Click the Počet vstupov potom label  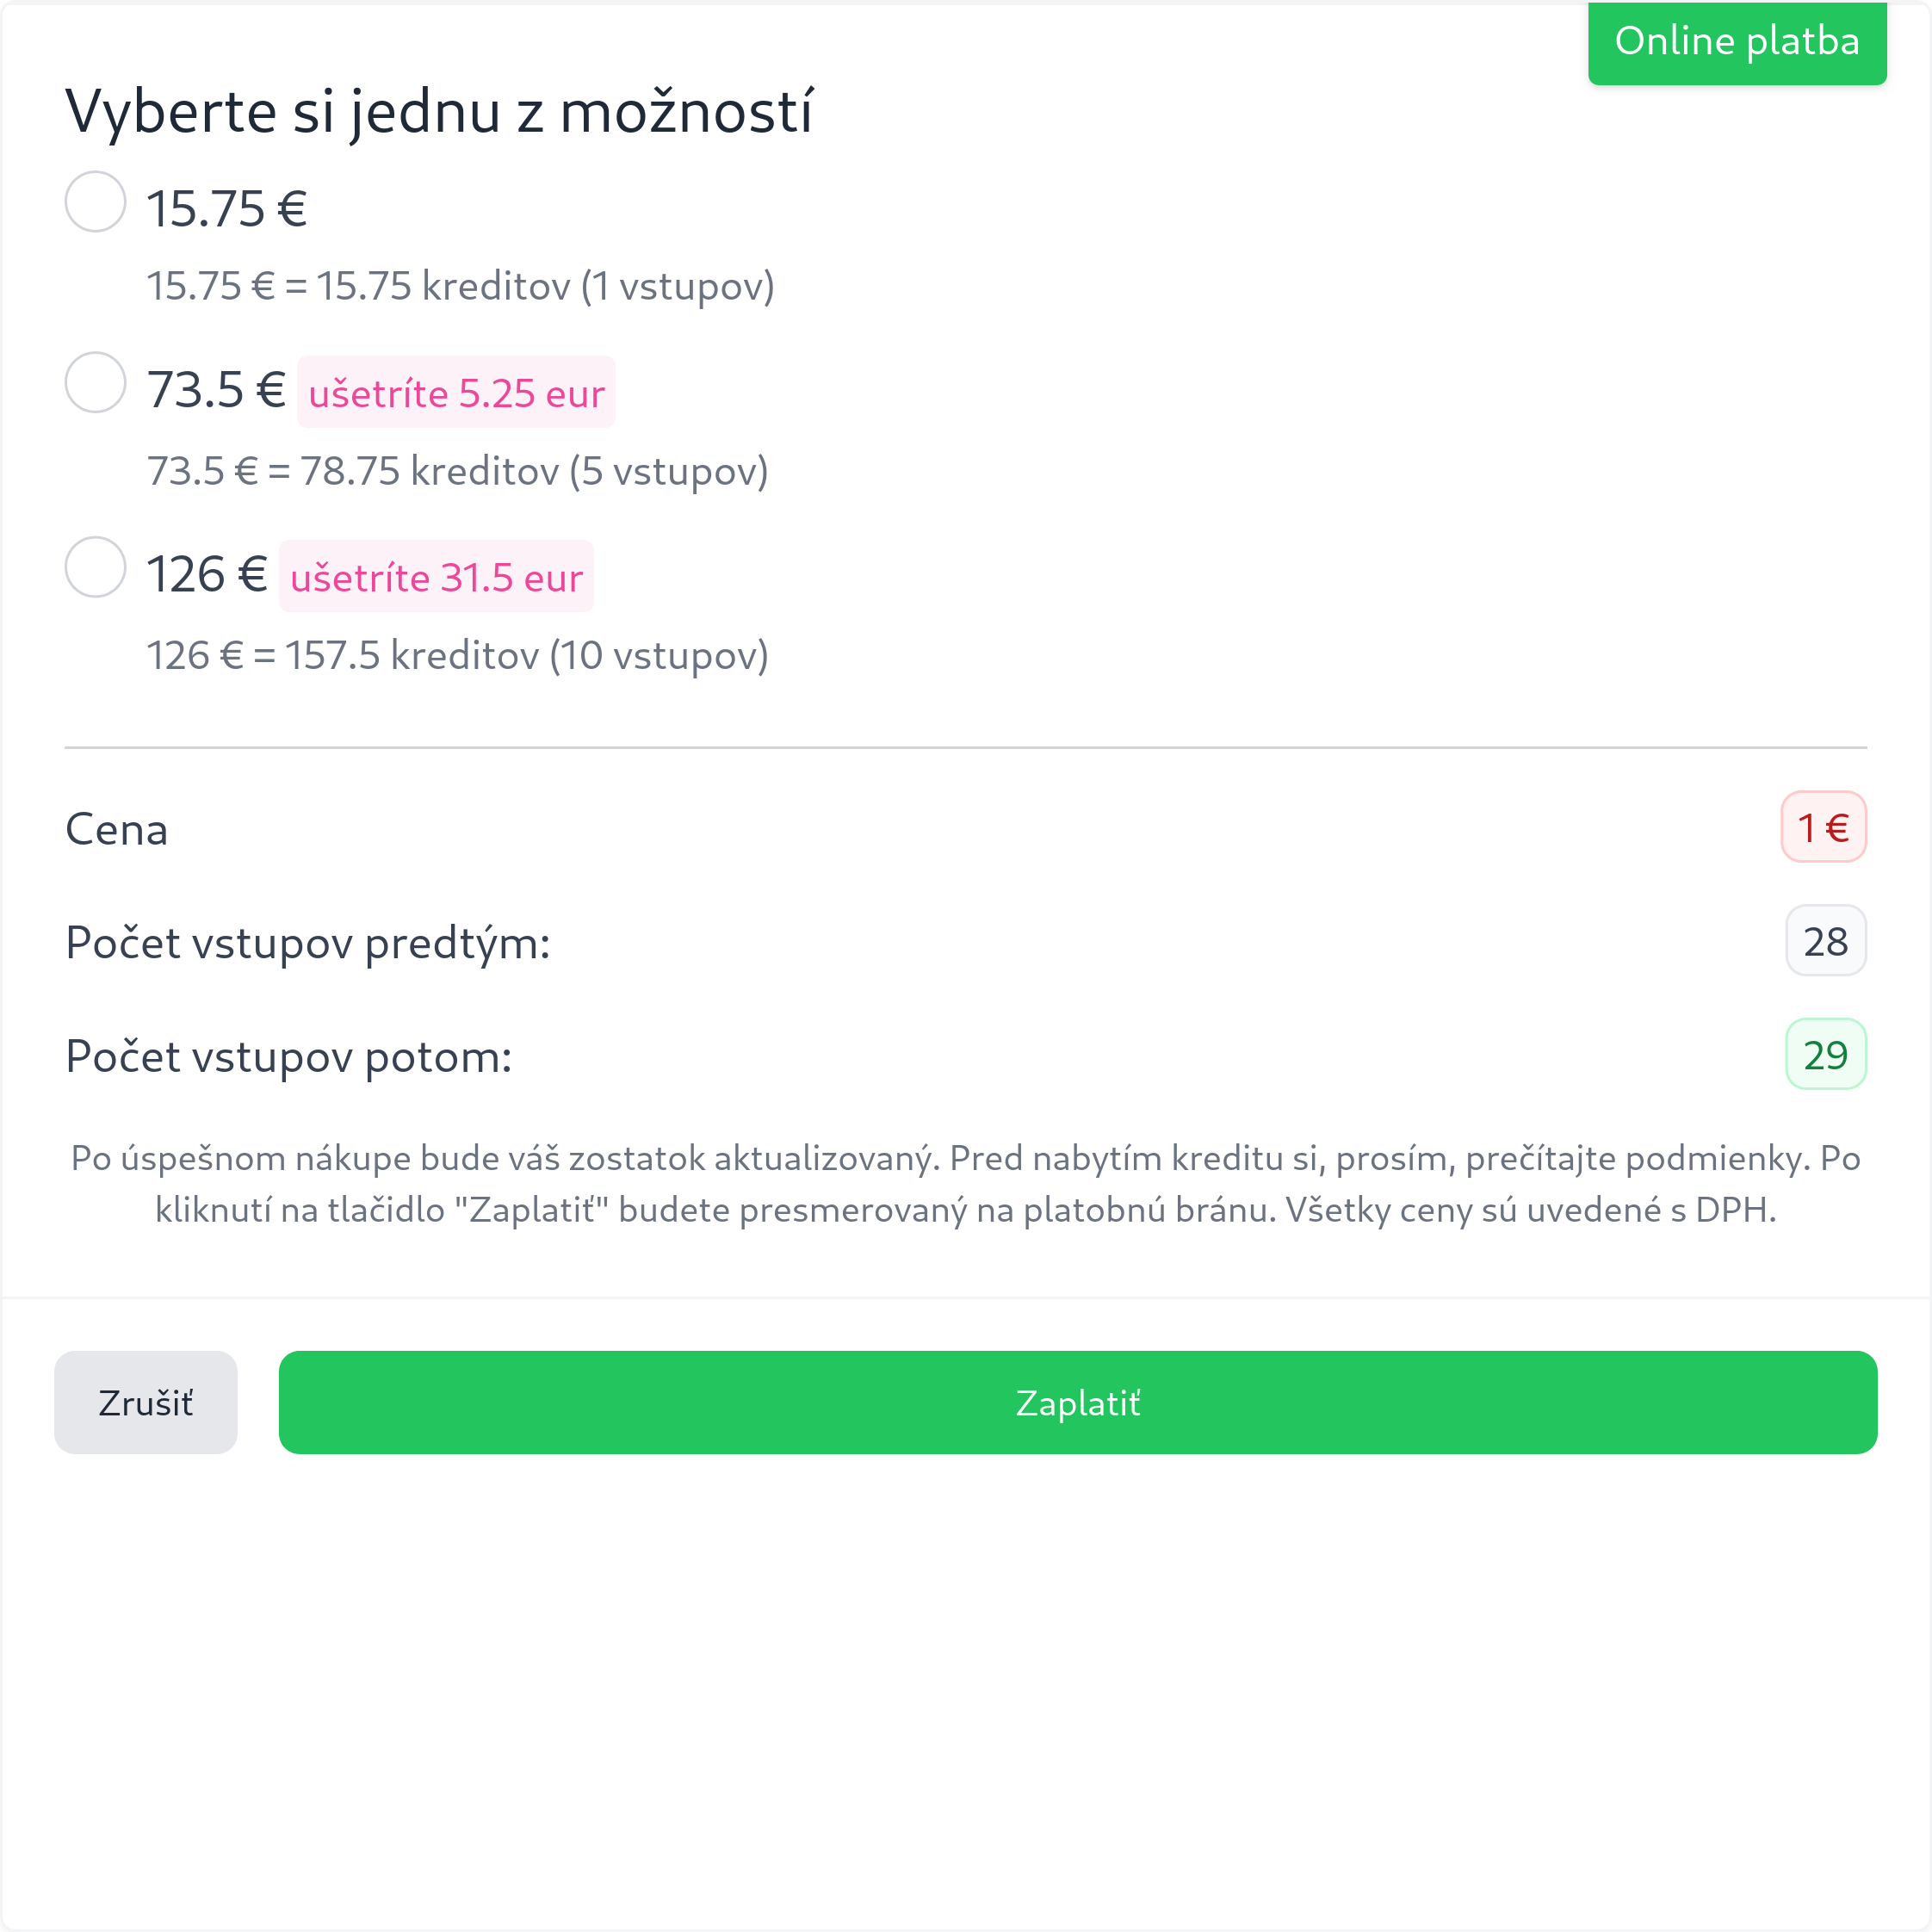(x=288, y=1055)
